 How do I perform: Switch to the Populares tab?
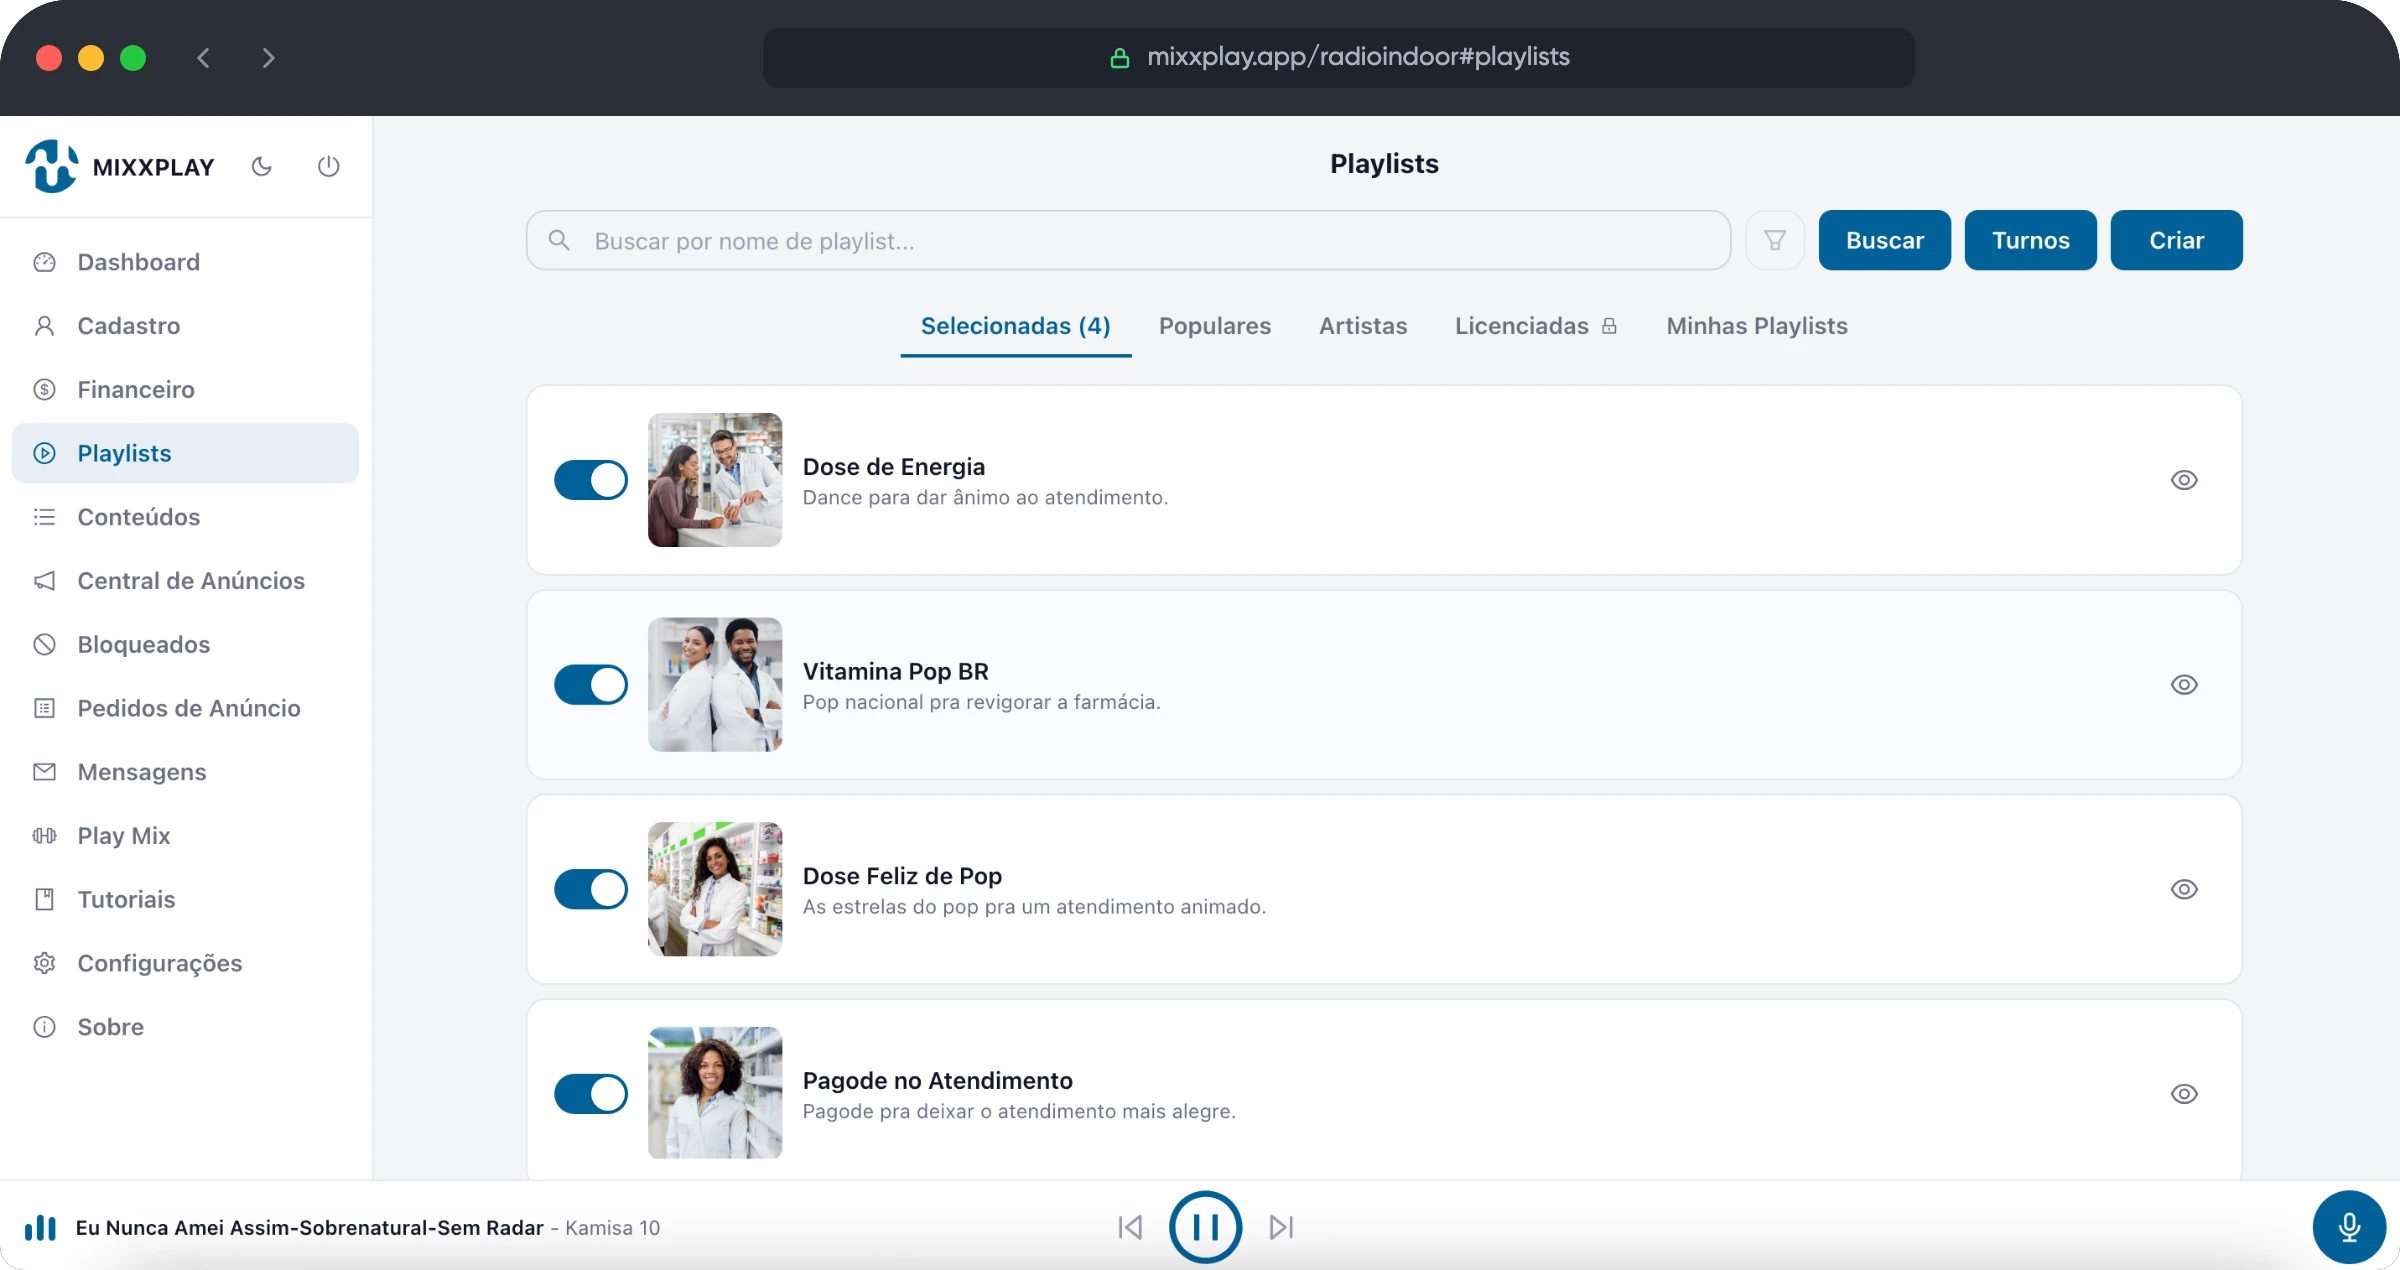coord(1215,326)
